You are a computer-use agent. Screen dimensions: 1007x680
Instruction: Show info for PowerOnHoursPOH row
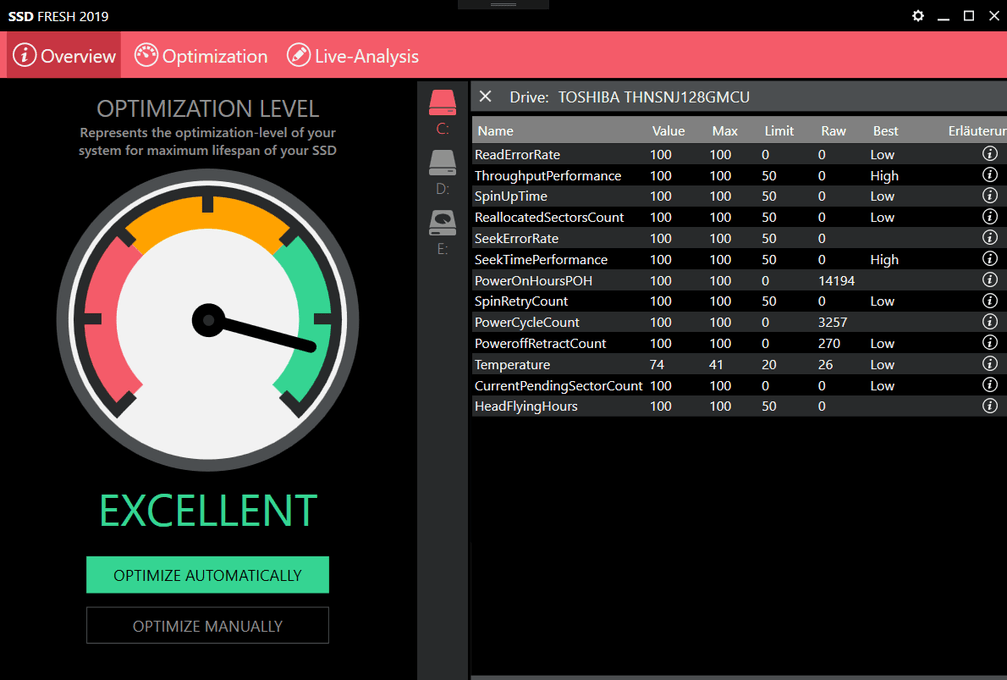tap(990, 280)
